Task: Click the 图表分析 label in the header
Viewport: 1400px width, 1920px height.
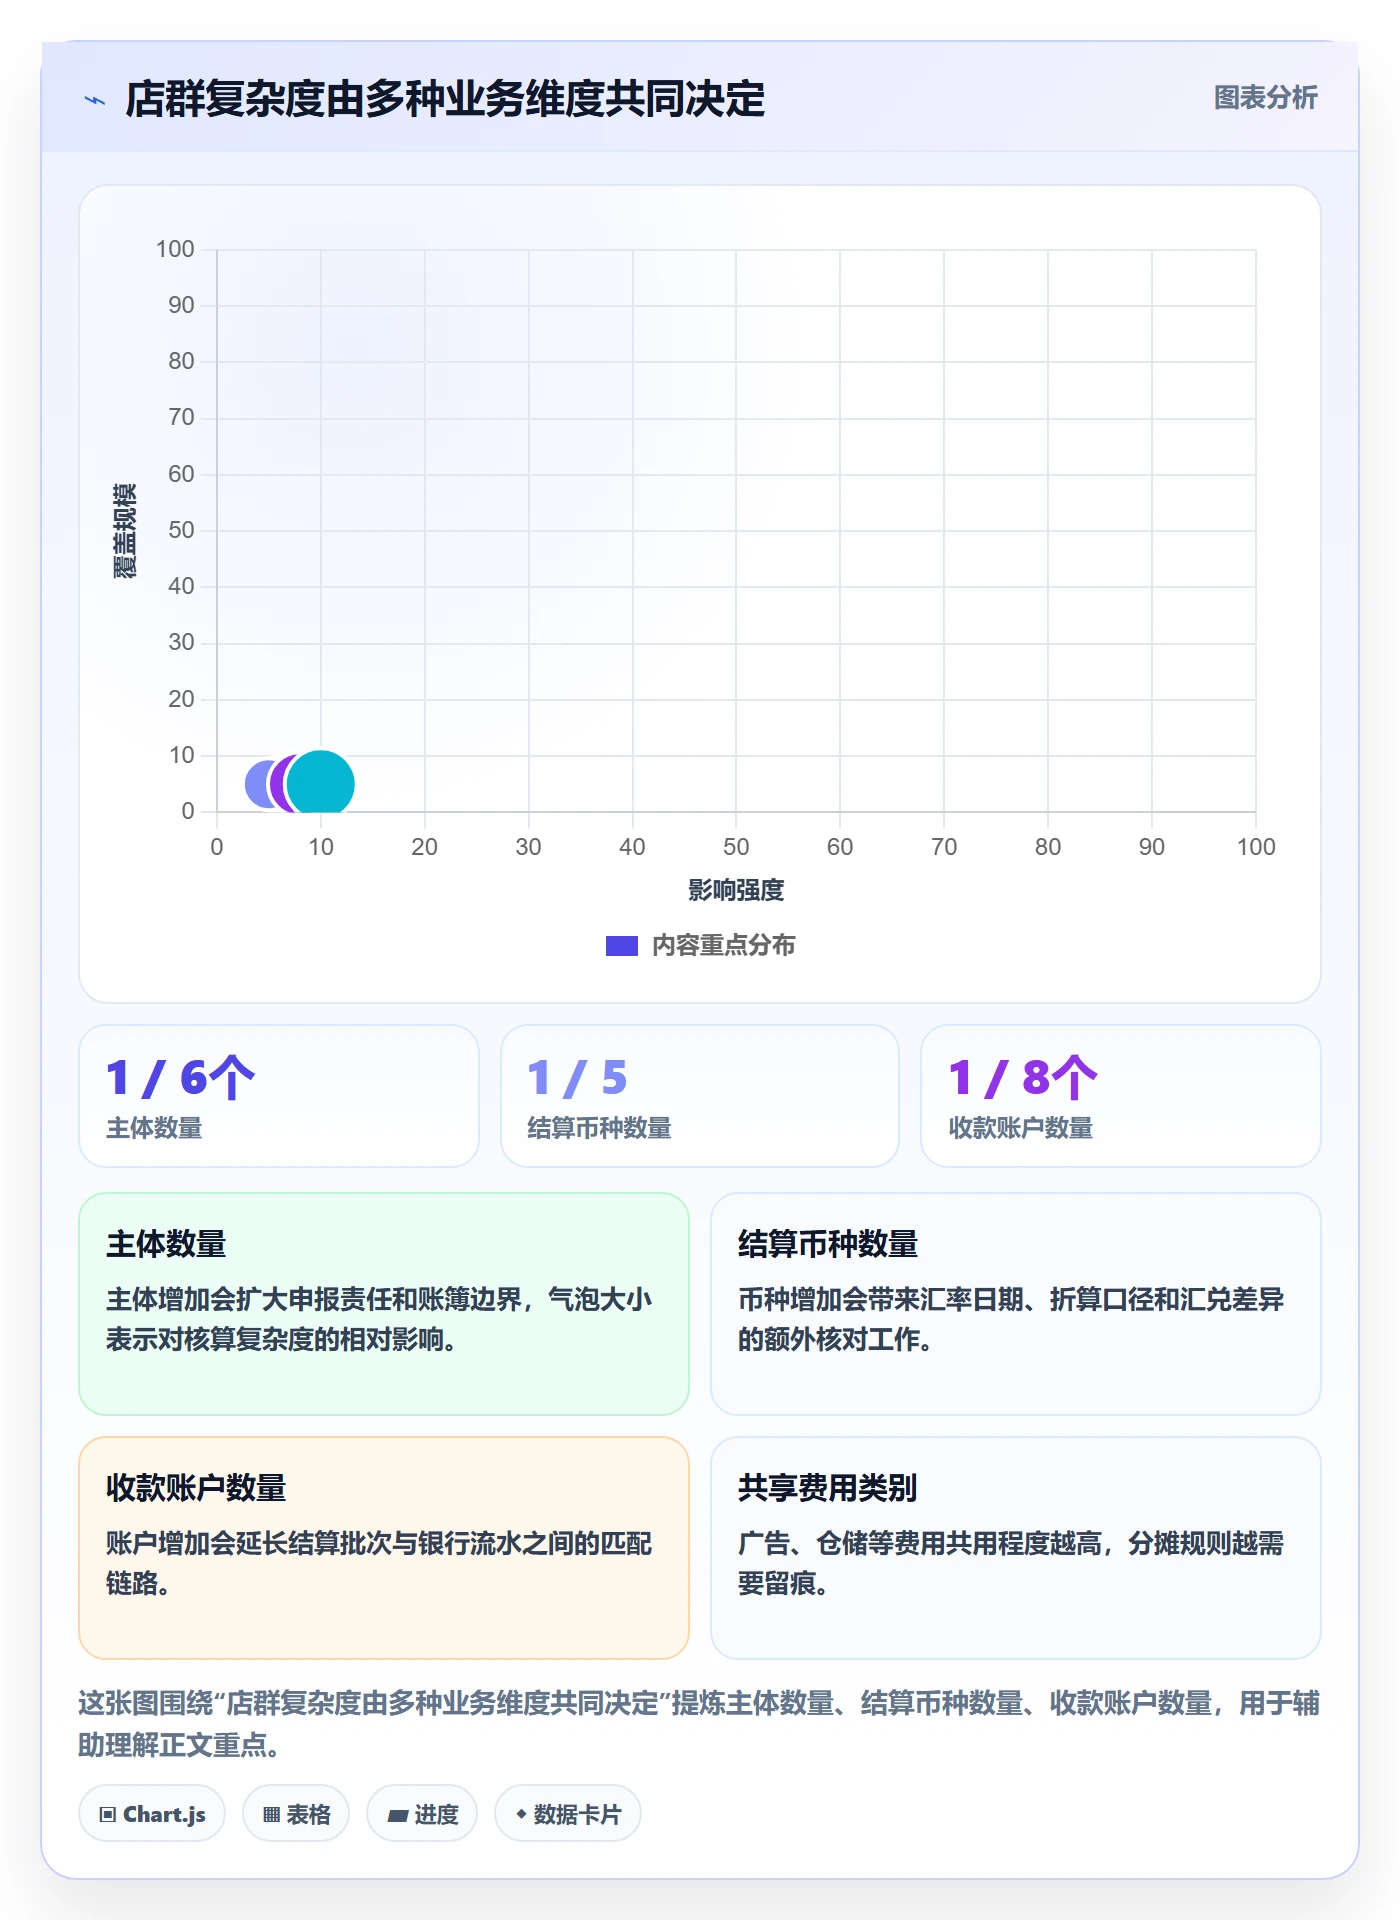Action: pos(1265,98)
